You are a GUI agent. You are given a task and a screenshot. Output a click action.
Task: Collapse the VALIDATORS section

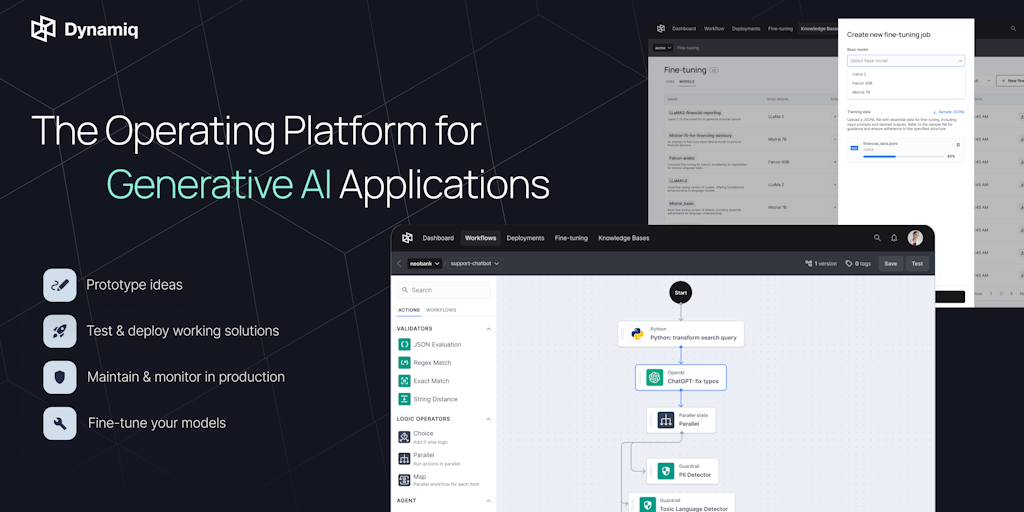tap(488, 329)
